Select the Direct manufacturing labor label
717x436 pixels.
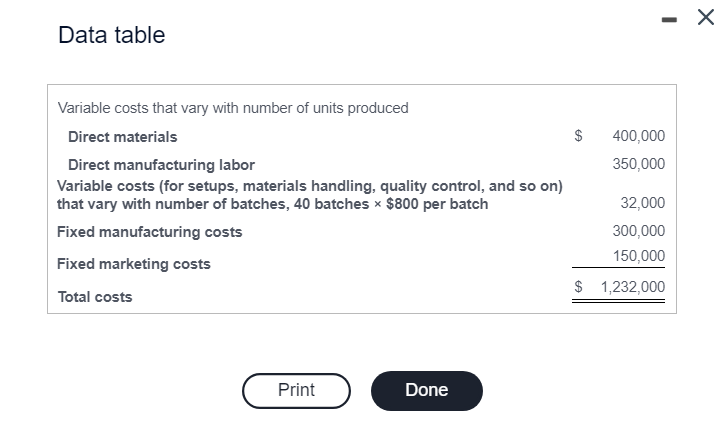click(161, 164)
